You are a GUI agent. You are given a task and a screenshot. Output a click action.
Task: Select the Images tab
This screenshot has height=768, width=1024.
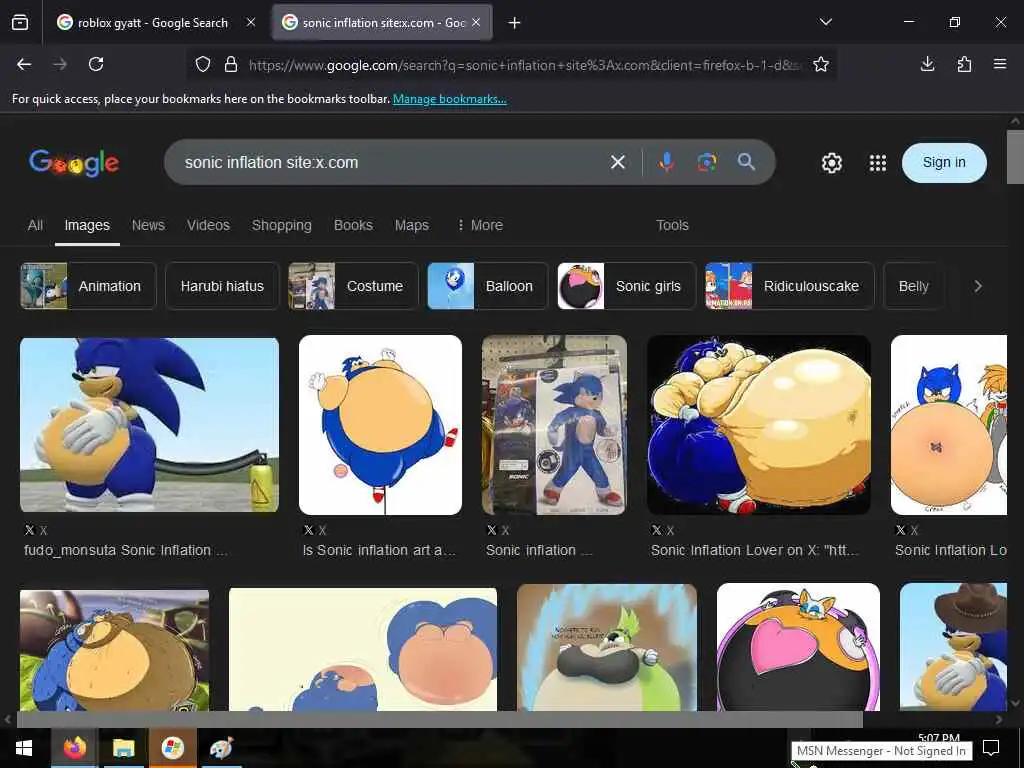(87, 225)
